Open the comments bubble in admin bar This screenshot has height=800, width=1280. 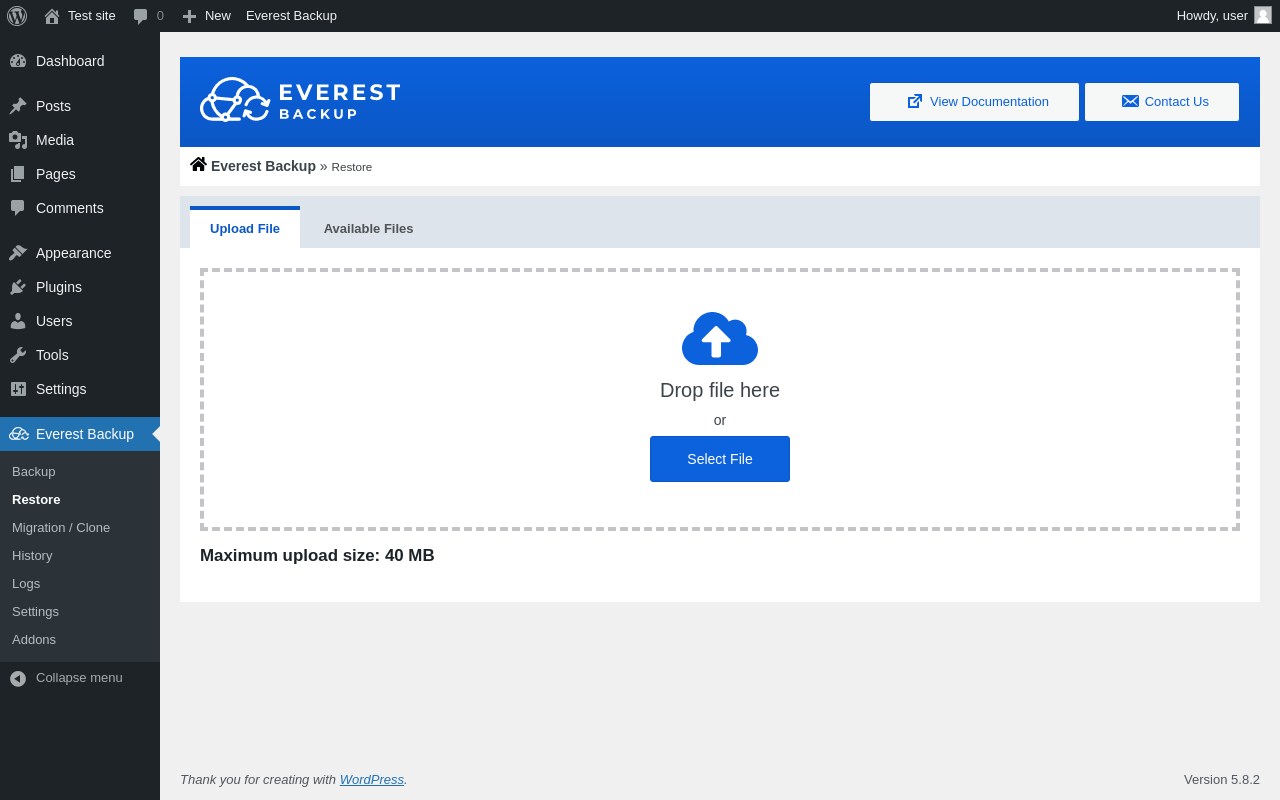(x=141, y=16)
